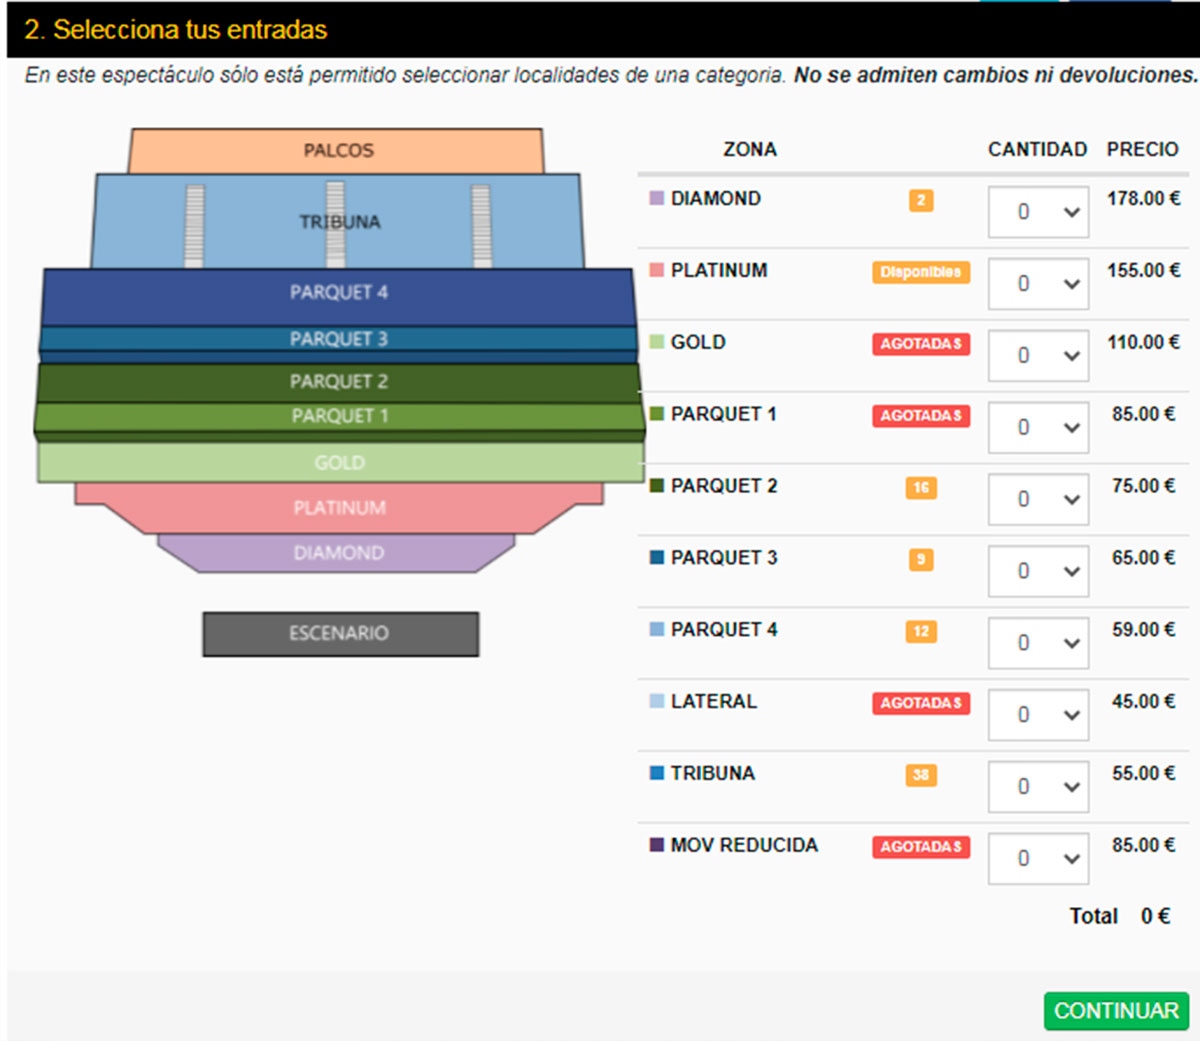This screenshot has height=1041, width=1200.
Task: Click the PLATINUM 'Disponibles' badge
Action: coord(921,272)
